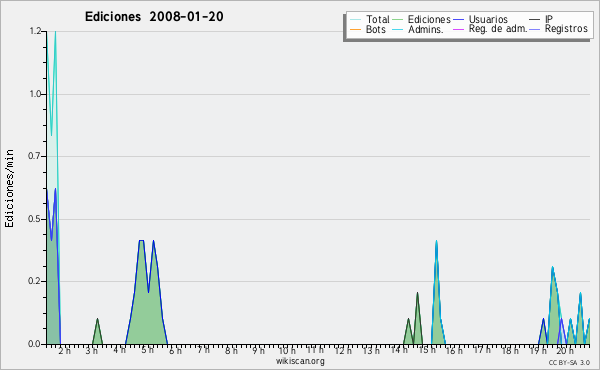
Task: Click the 0.5 y-axis value
Action: coord(35,219)
